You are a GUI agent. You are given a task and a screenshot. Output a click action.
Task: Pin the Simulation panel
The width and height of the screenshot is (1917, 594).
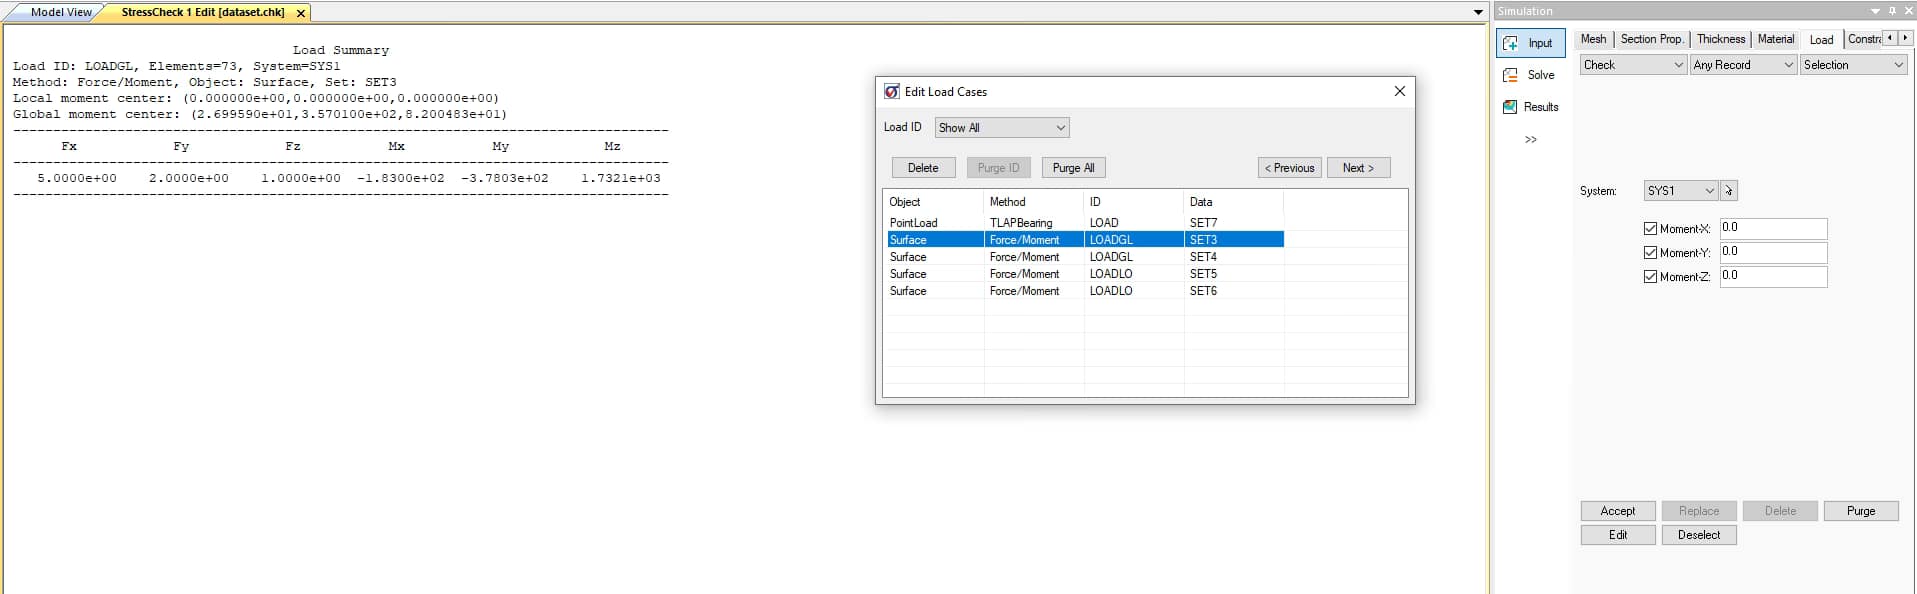(x=1892, y=11)
